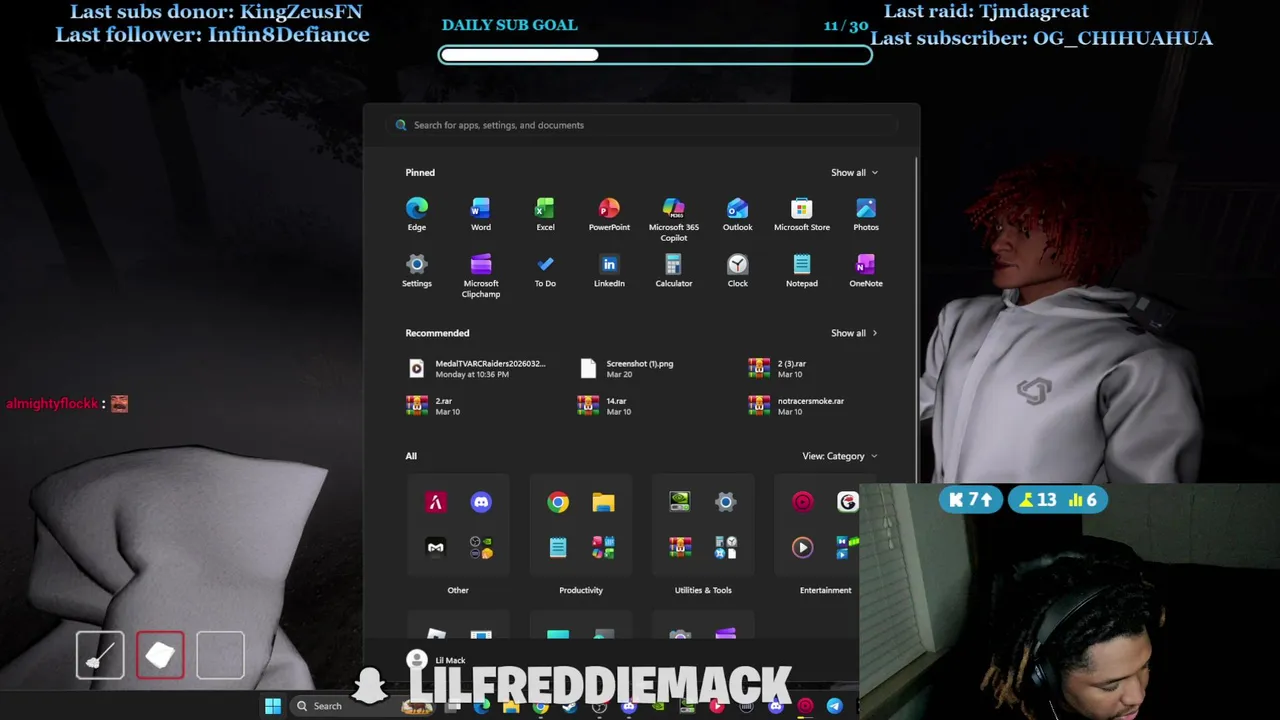Open Discord in the Other category

pos(481,502)
